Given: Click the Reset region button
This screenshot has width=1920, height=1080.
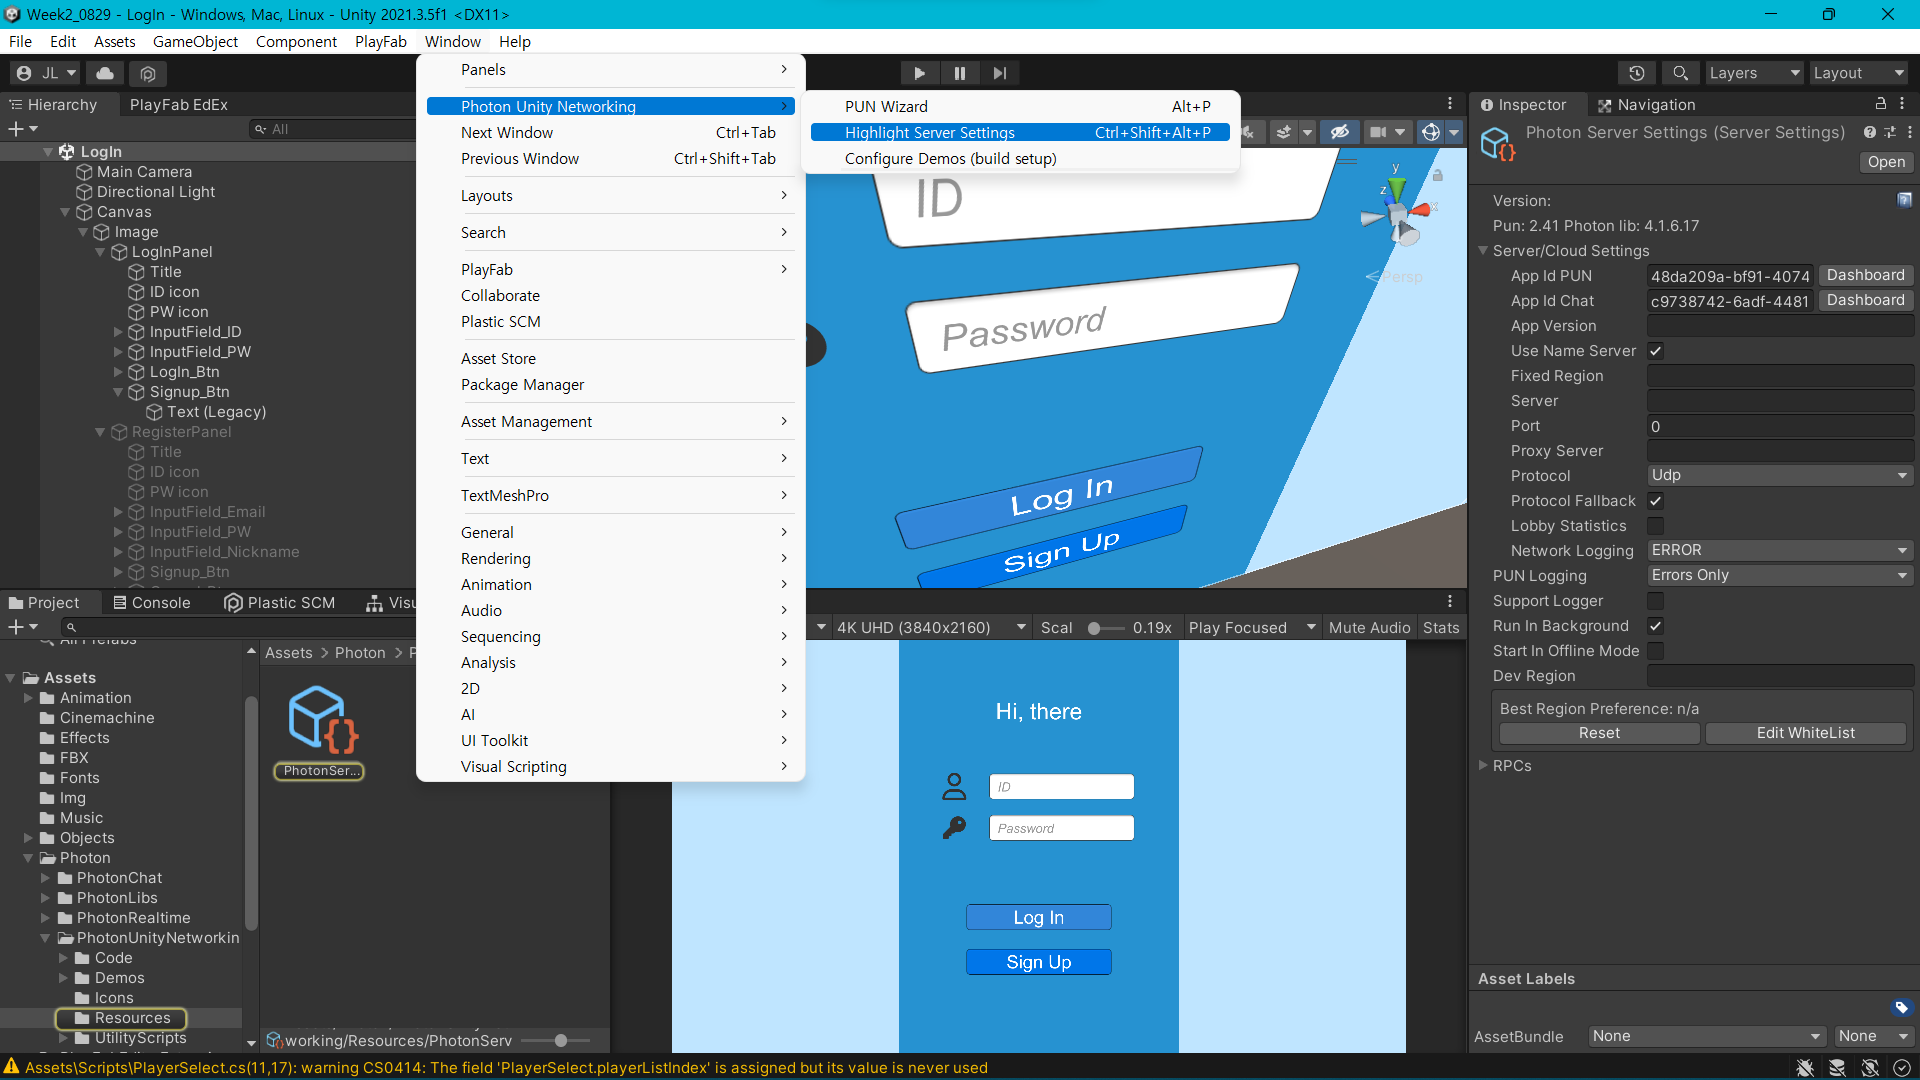Looking at the screenshot, I should click(1599, 734).
